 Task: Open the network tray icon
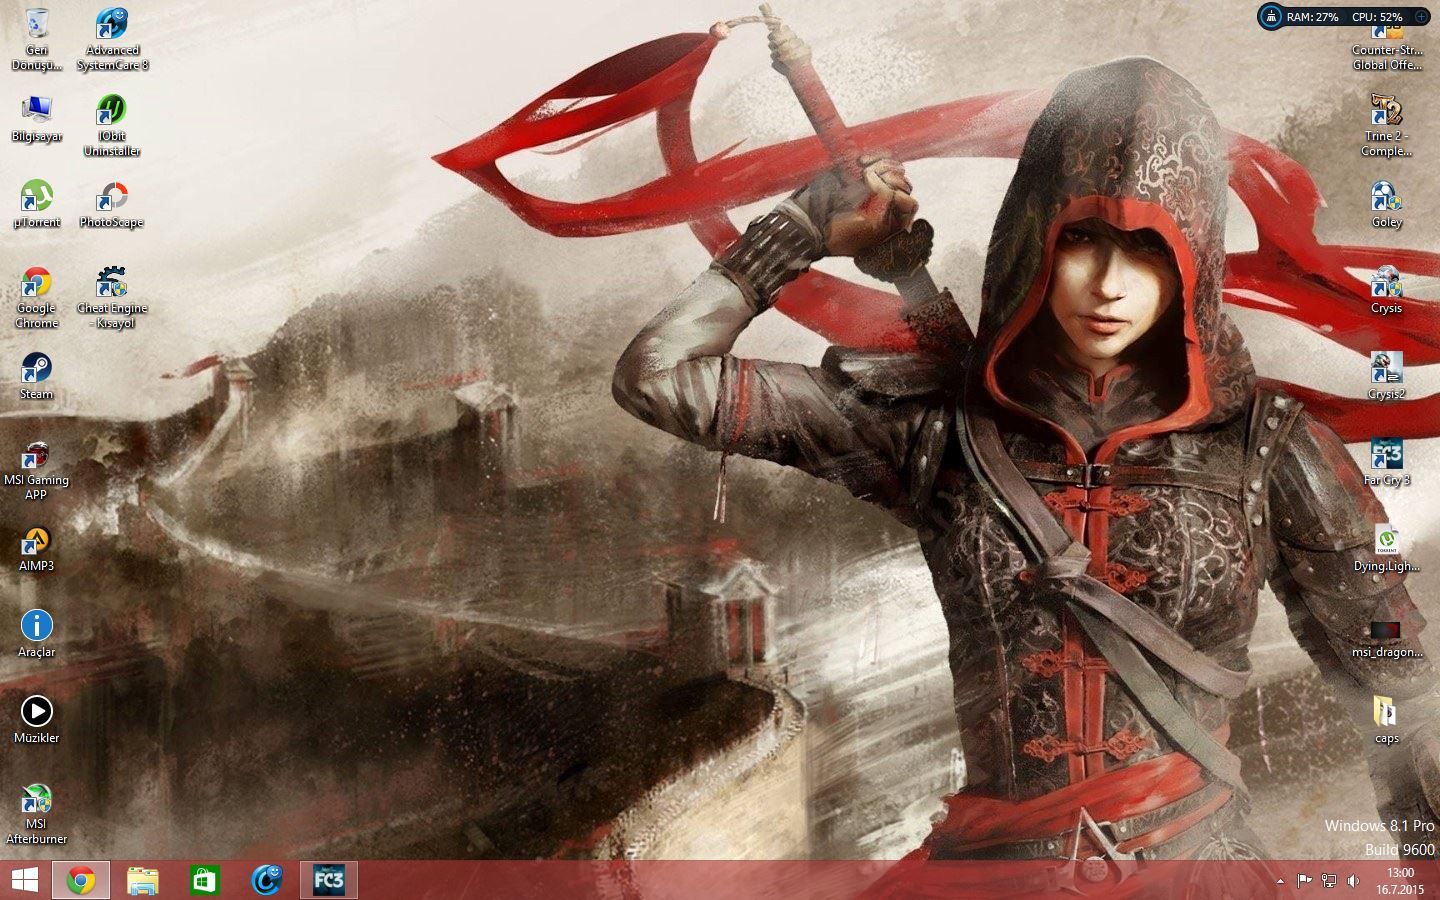[1329, 881]
